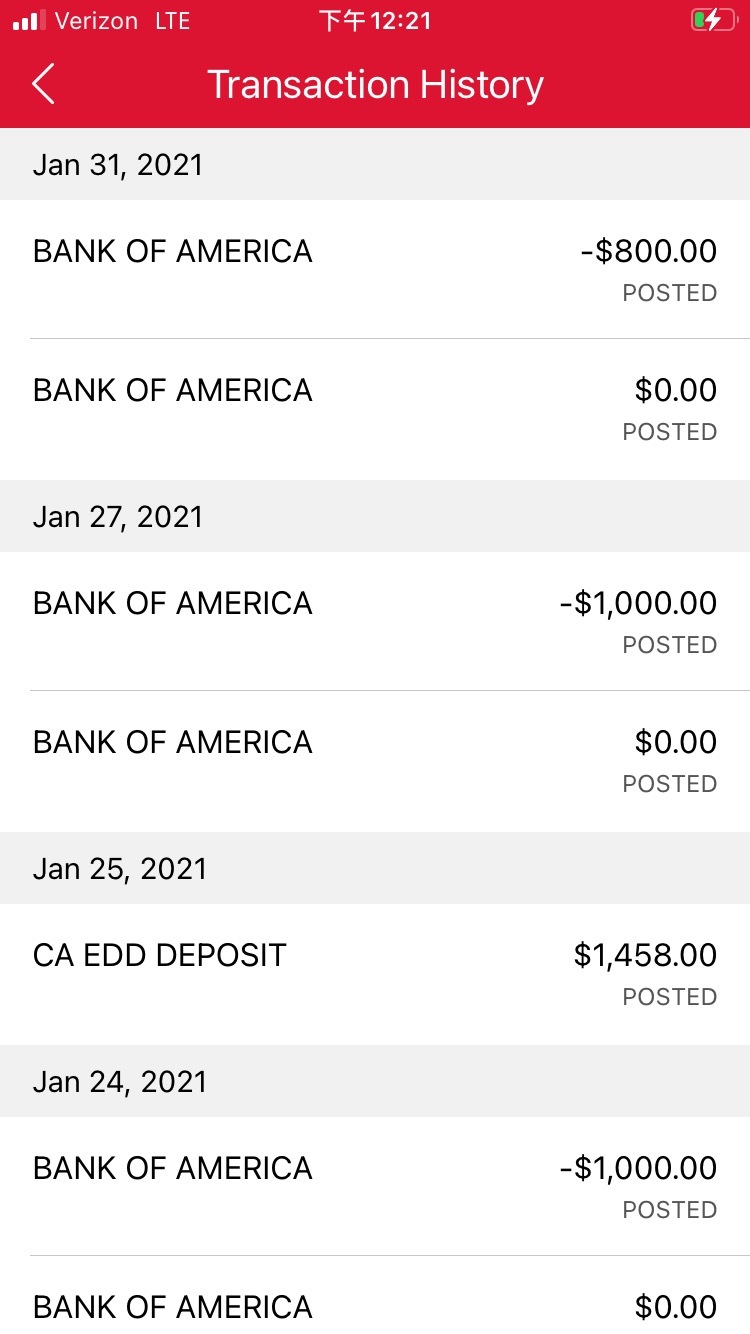Tap the battery charging icon
750x1334 pixels.
click(x=712, y=21)
